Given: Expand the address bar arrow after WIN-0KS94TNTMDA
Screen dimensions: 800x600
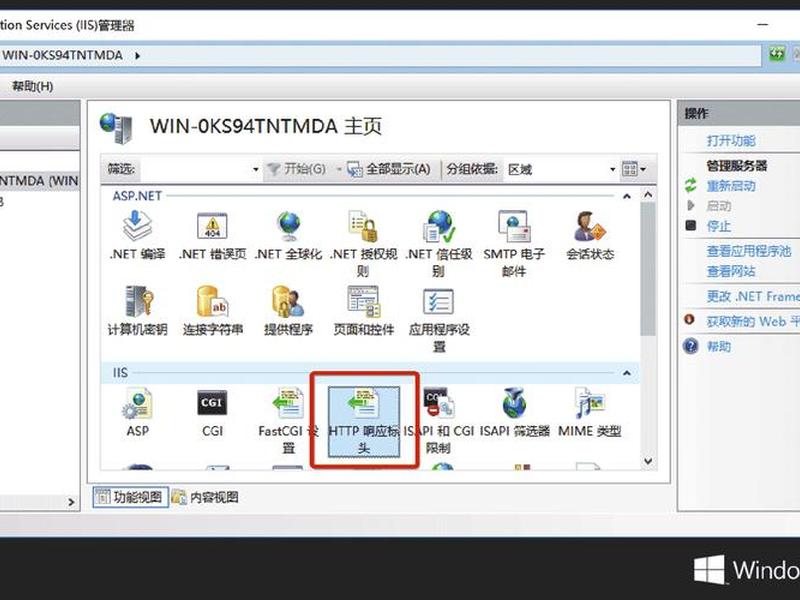Looking at the screenshot, I should [137, 56].
